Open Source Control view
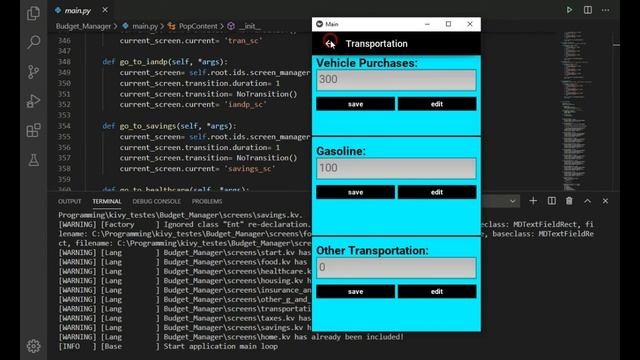The height and width of the screenshot is (360, 640). (x=33, y=72)
